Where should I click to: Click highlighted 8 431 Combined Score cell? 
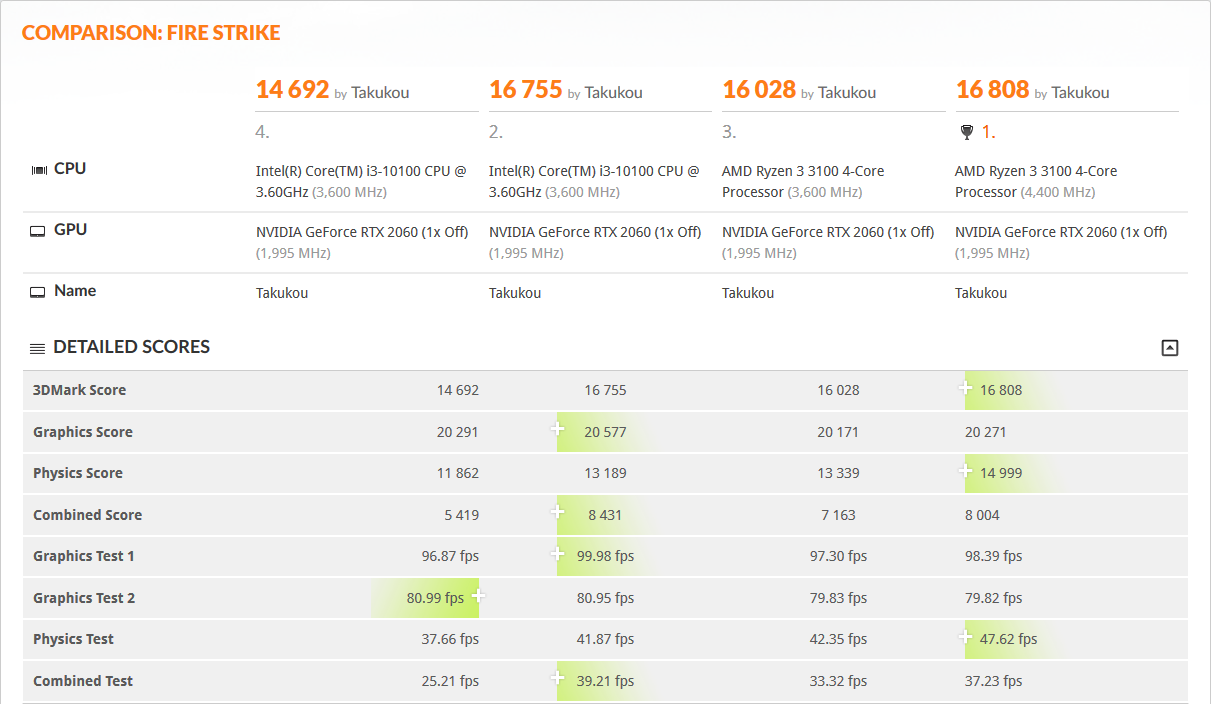(604, 515)
